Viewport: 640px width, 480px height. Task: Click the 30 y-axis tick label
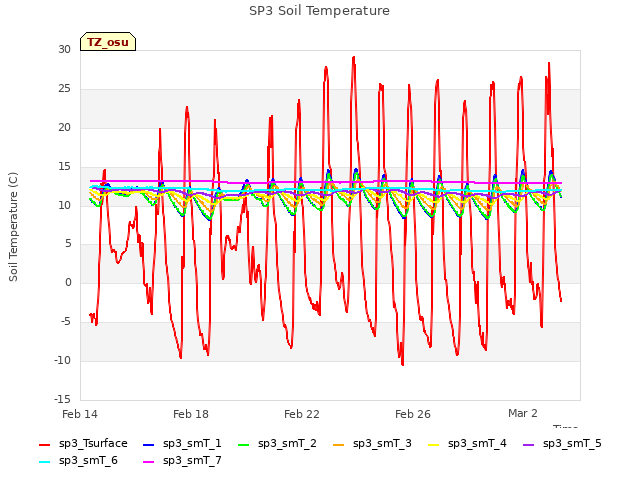pyautogui.click(x=64, y=49)
